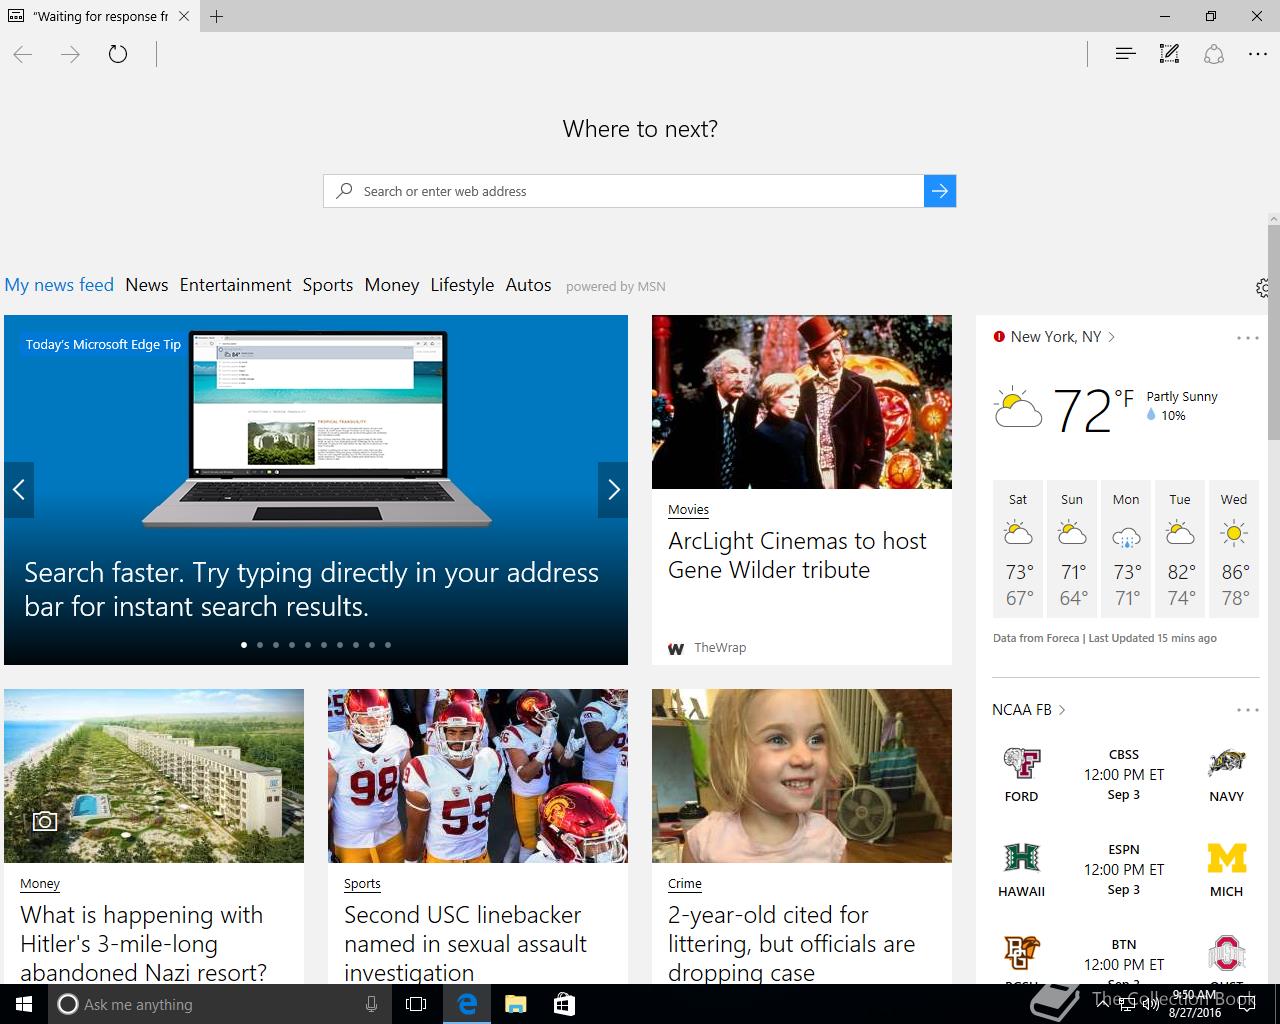Screen dimensions: 1280x1024
Task: Click TheWrap source logo
Action: click(x=676, y=648)
